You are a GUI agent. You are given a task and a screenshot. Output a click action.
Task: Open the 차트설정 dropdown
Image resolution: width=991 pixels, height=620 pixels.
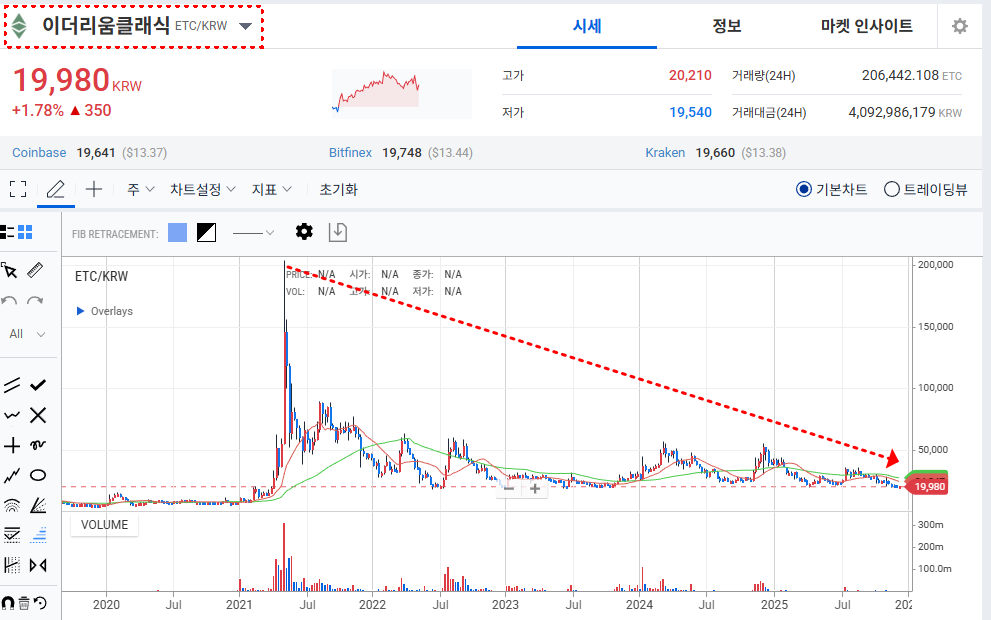[202, 189]
